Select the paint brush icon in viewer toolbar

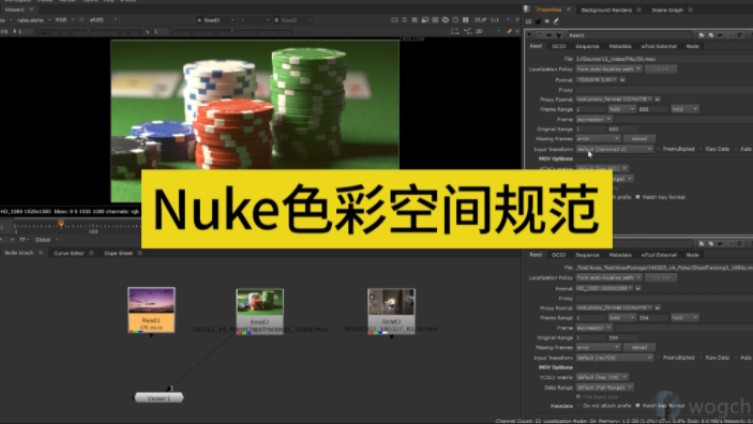pos(509,31)
